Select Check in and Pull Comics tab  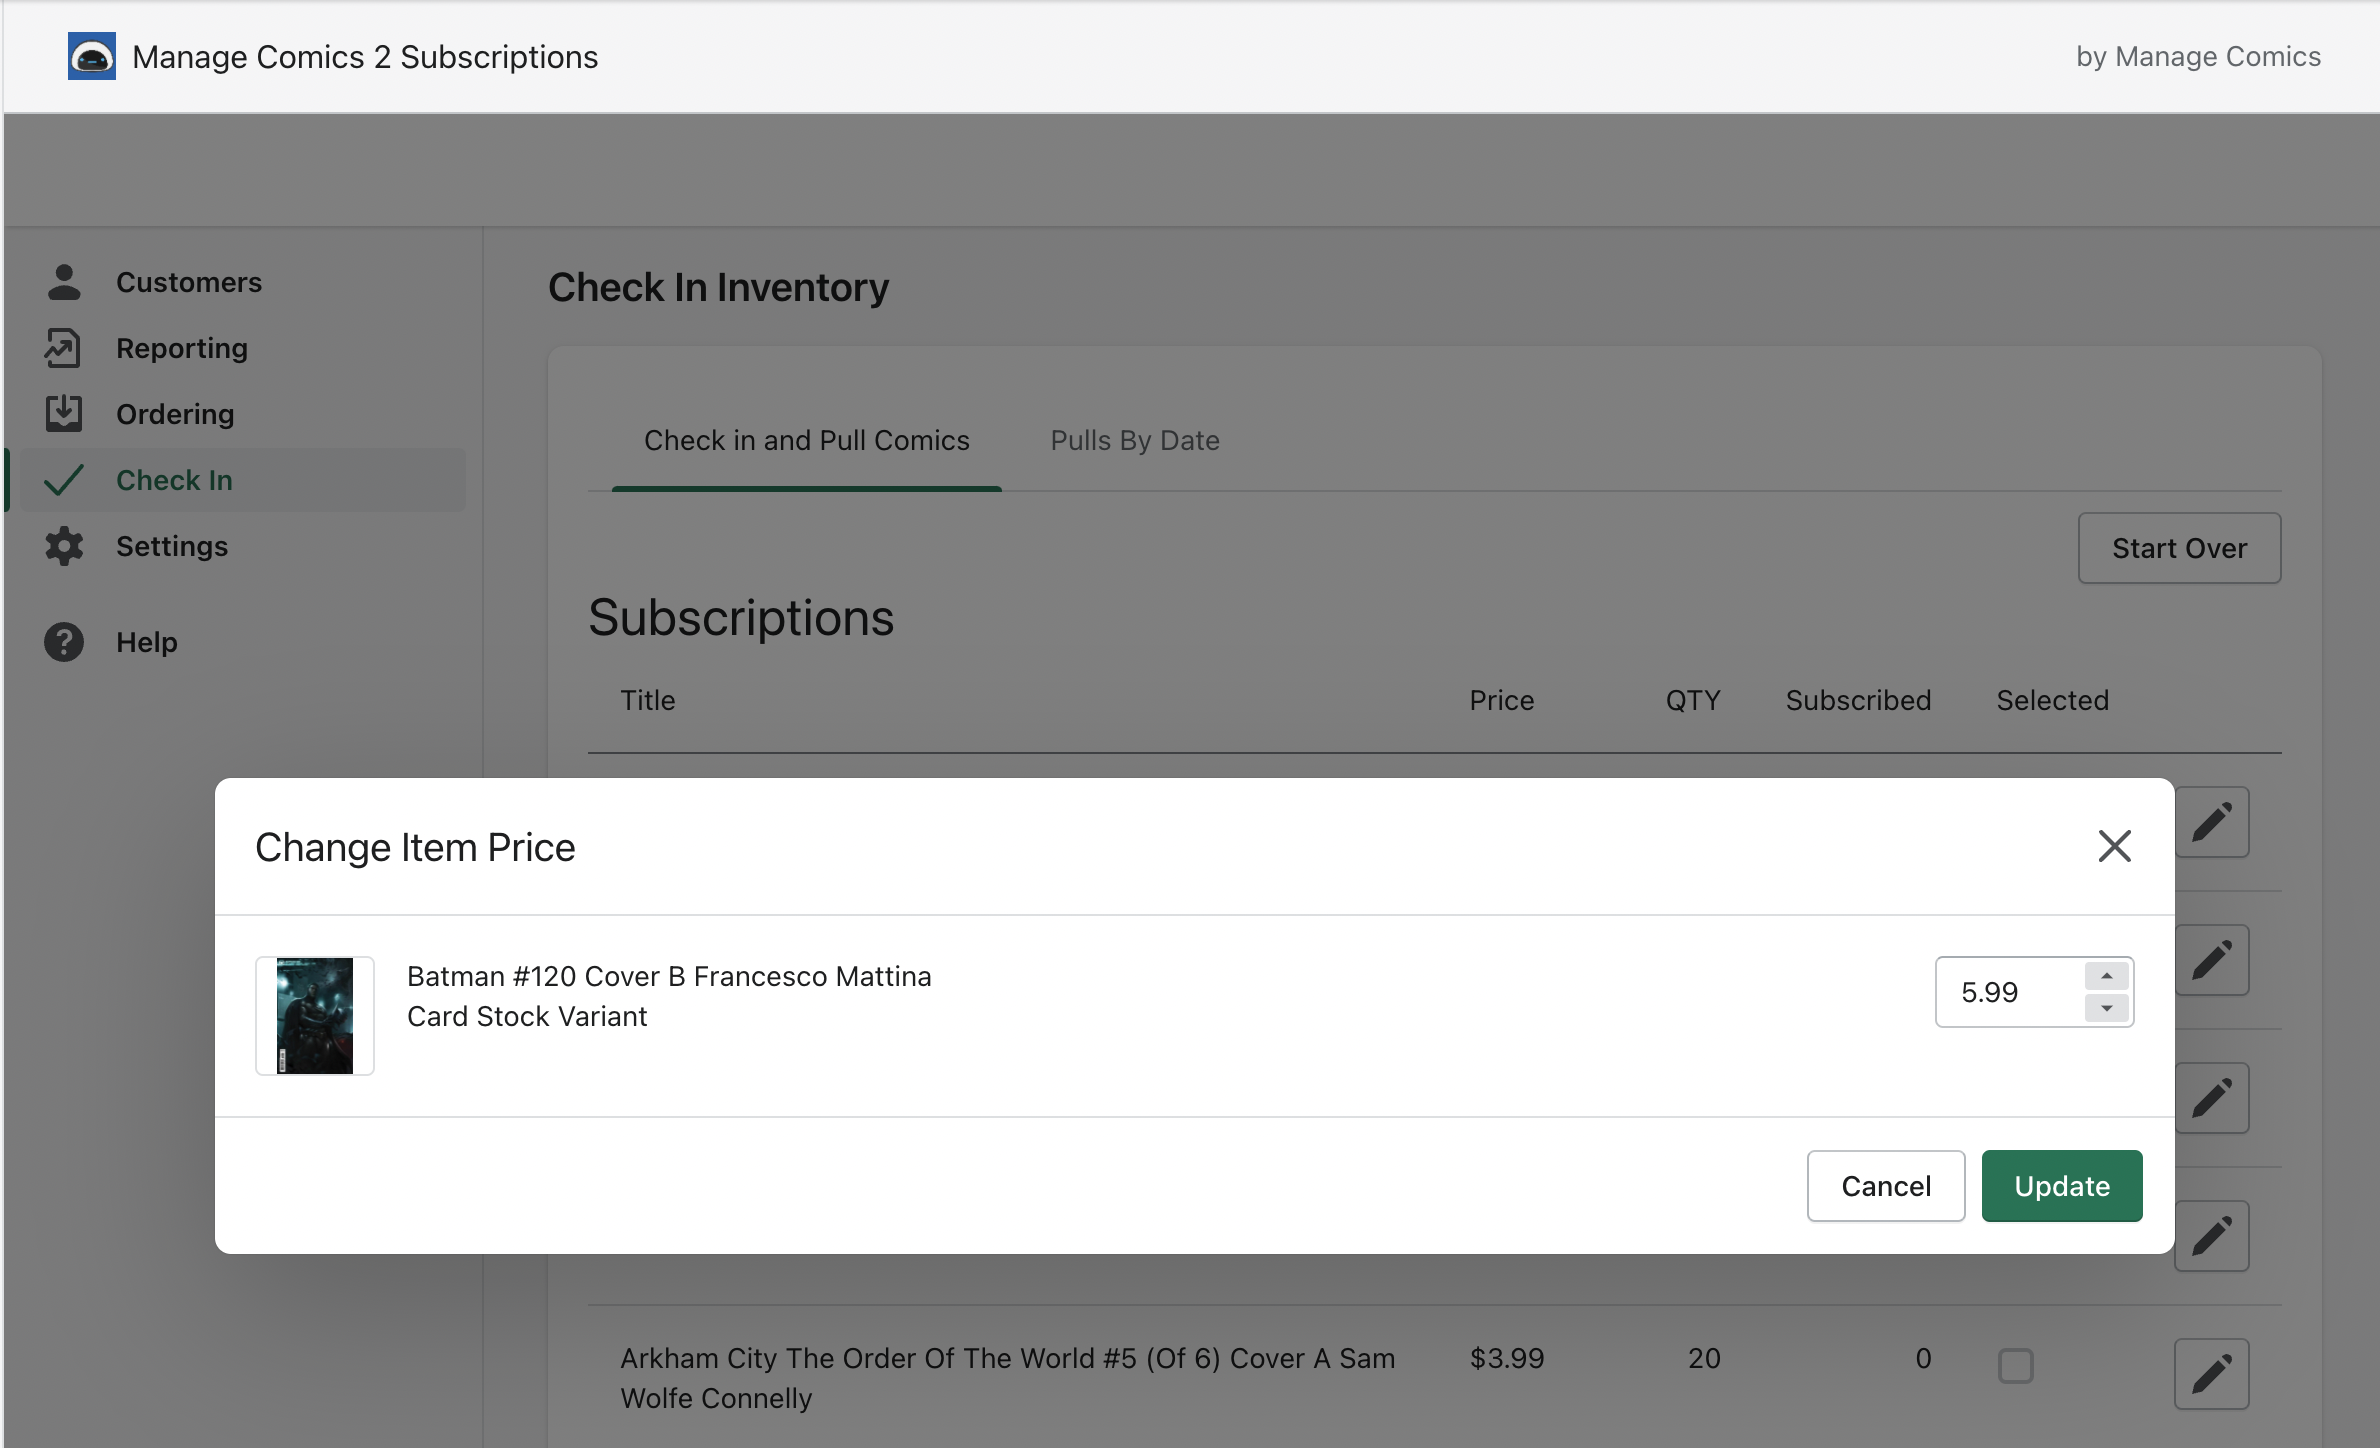(x=806, y=440)
